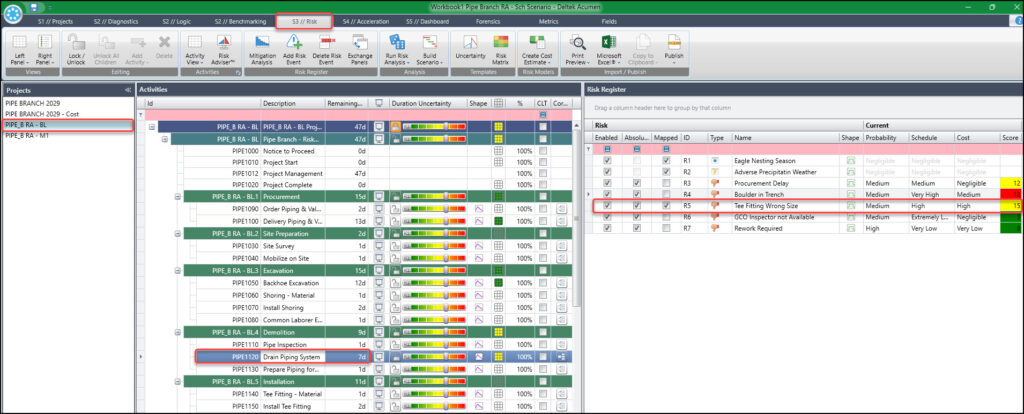Screen dimensions: 1024x414
Task: Start Run Risk Analysis
Action: 396,48
